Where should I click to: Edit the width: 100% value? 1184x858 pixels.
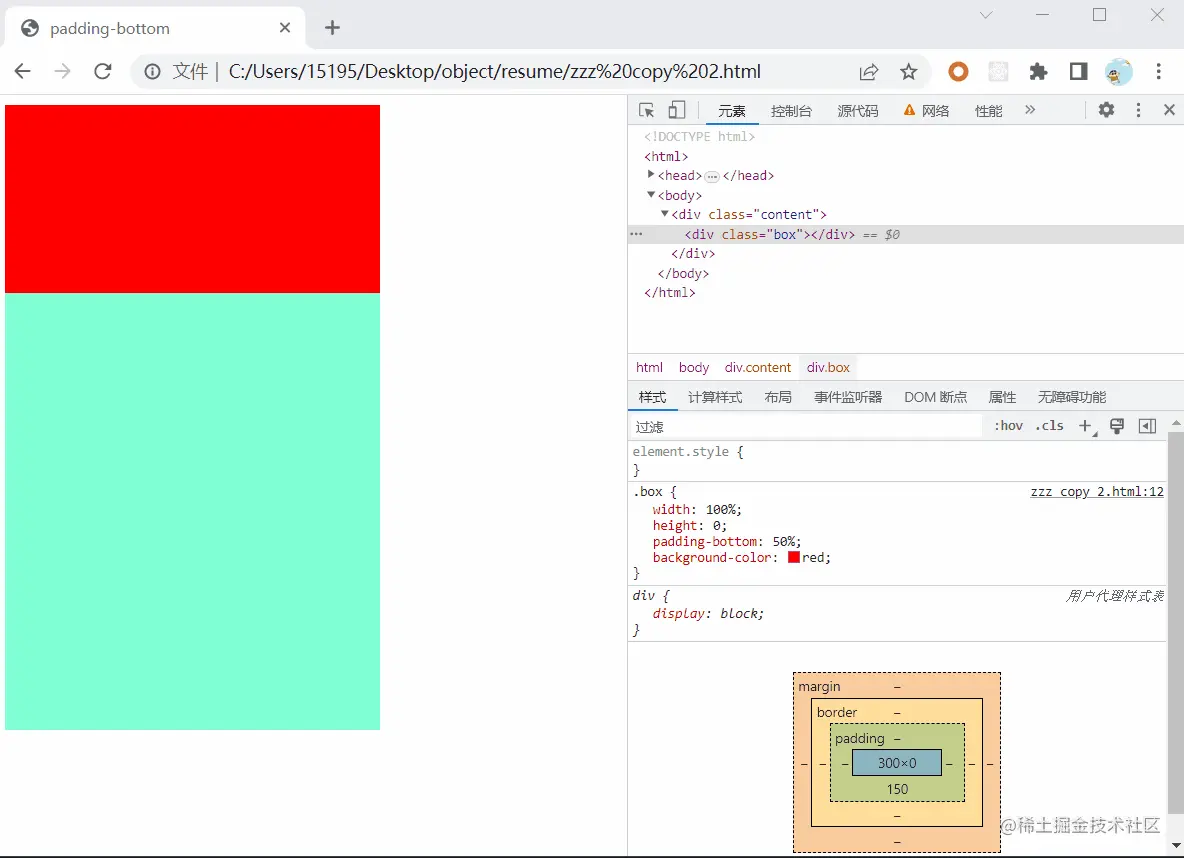point(722,510)
